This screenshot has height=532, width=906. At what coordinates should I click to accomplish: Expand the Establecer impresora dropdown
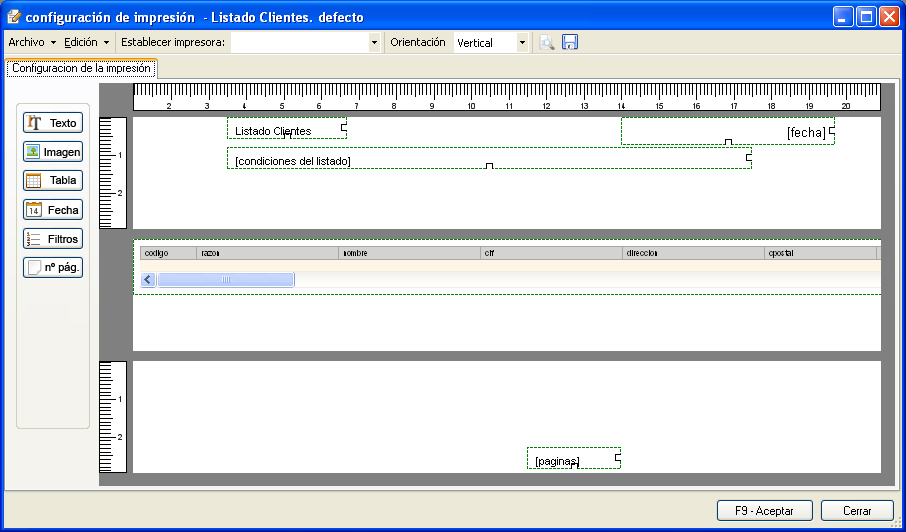(374, 43)
